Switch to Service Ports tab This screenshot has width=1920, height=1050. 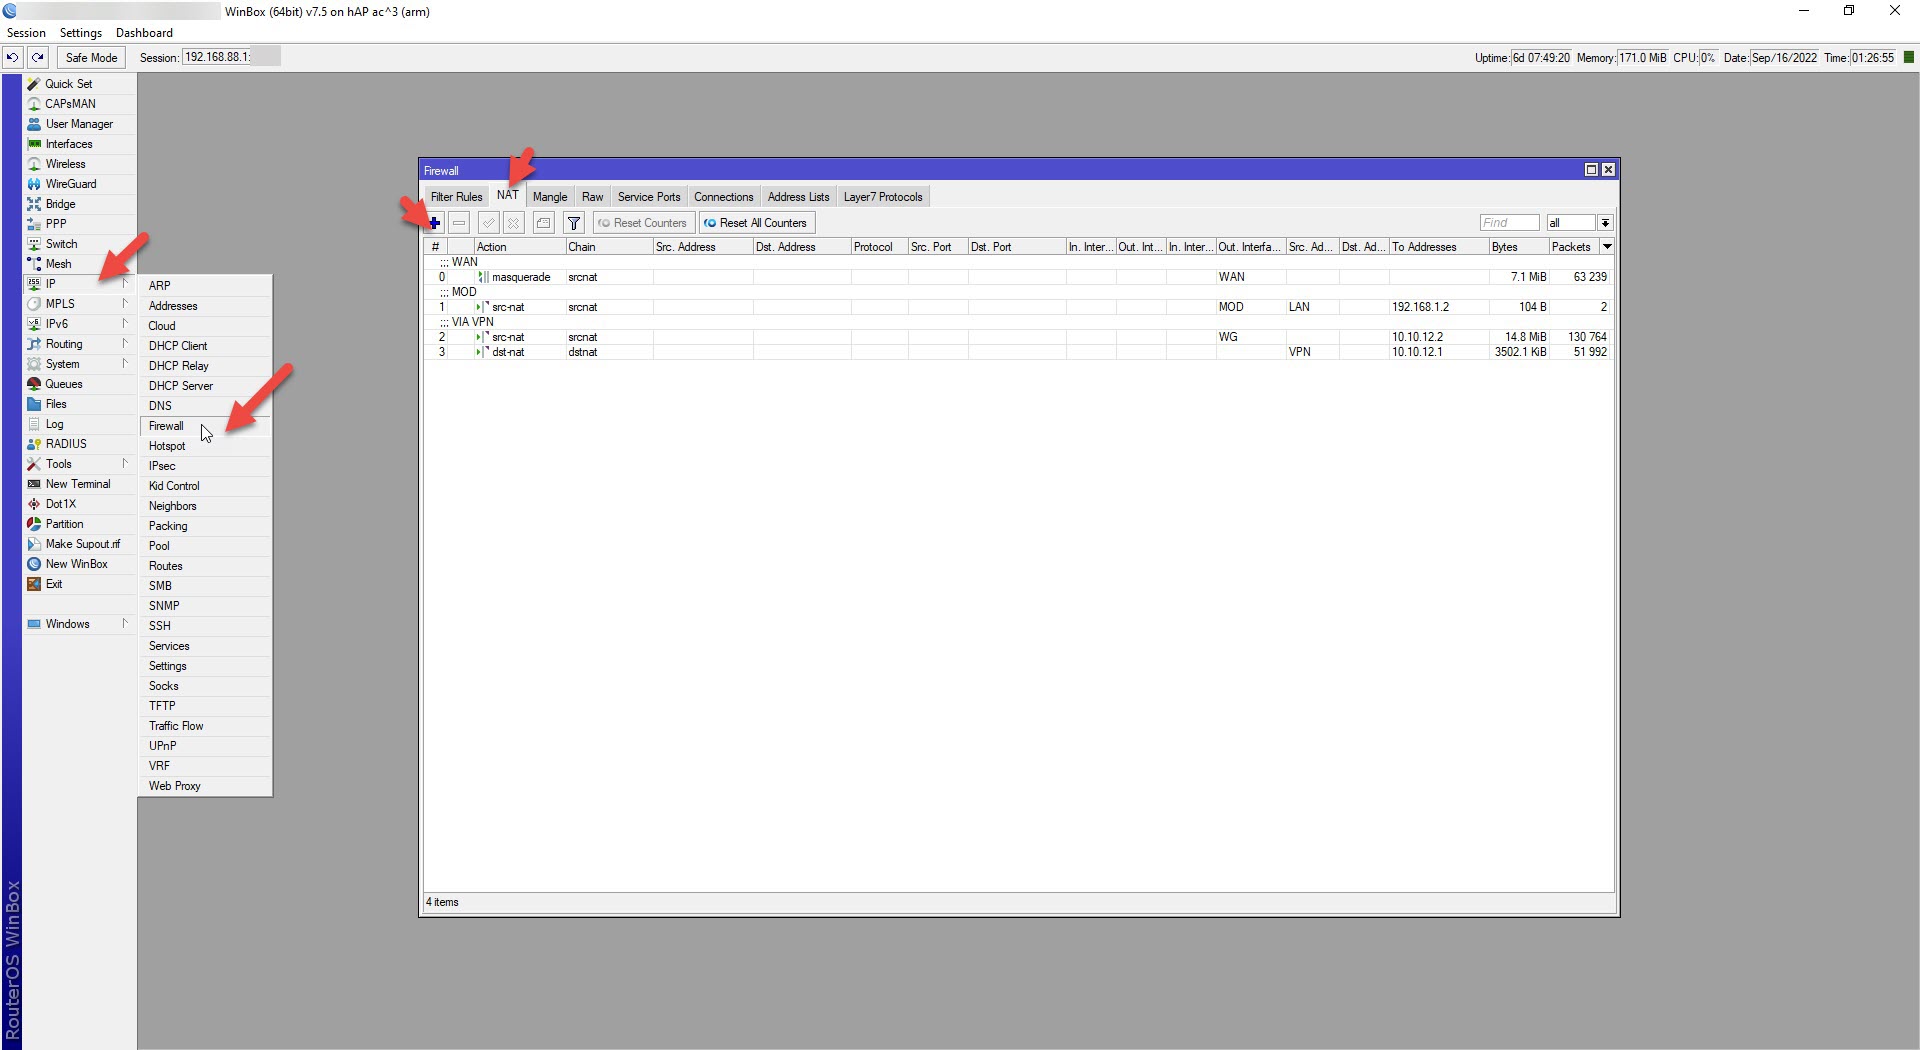pos(649,197)
